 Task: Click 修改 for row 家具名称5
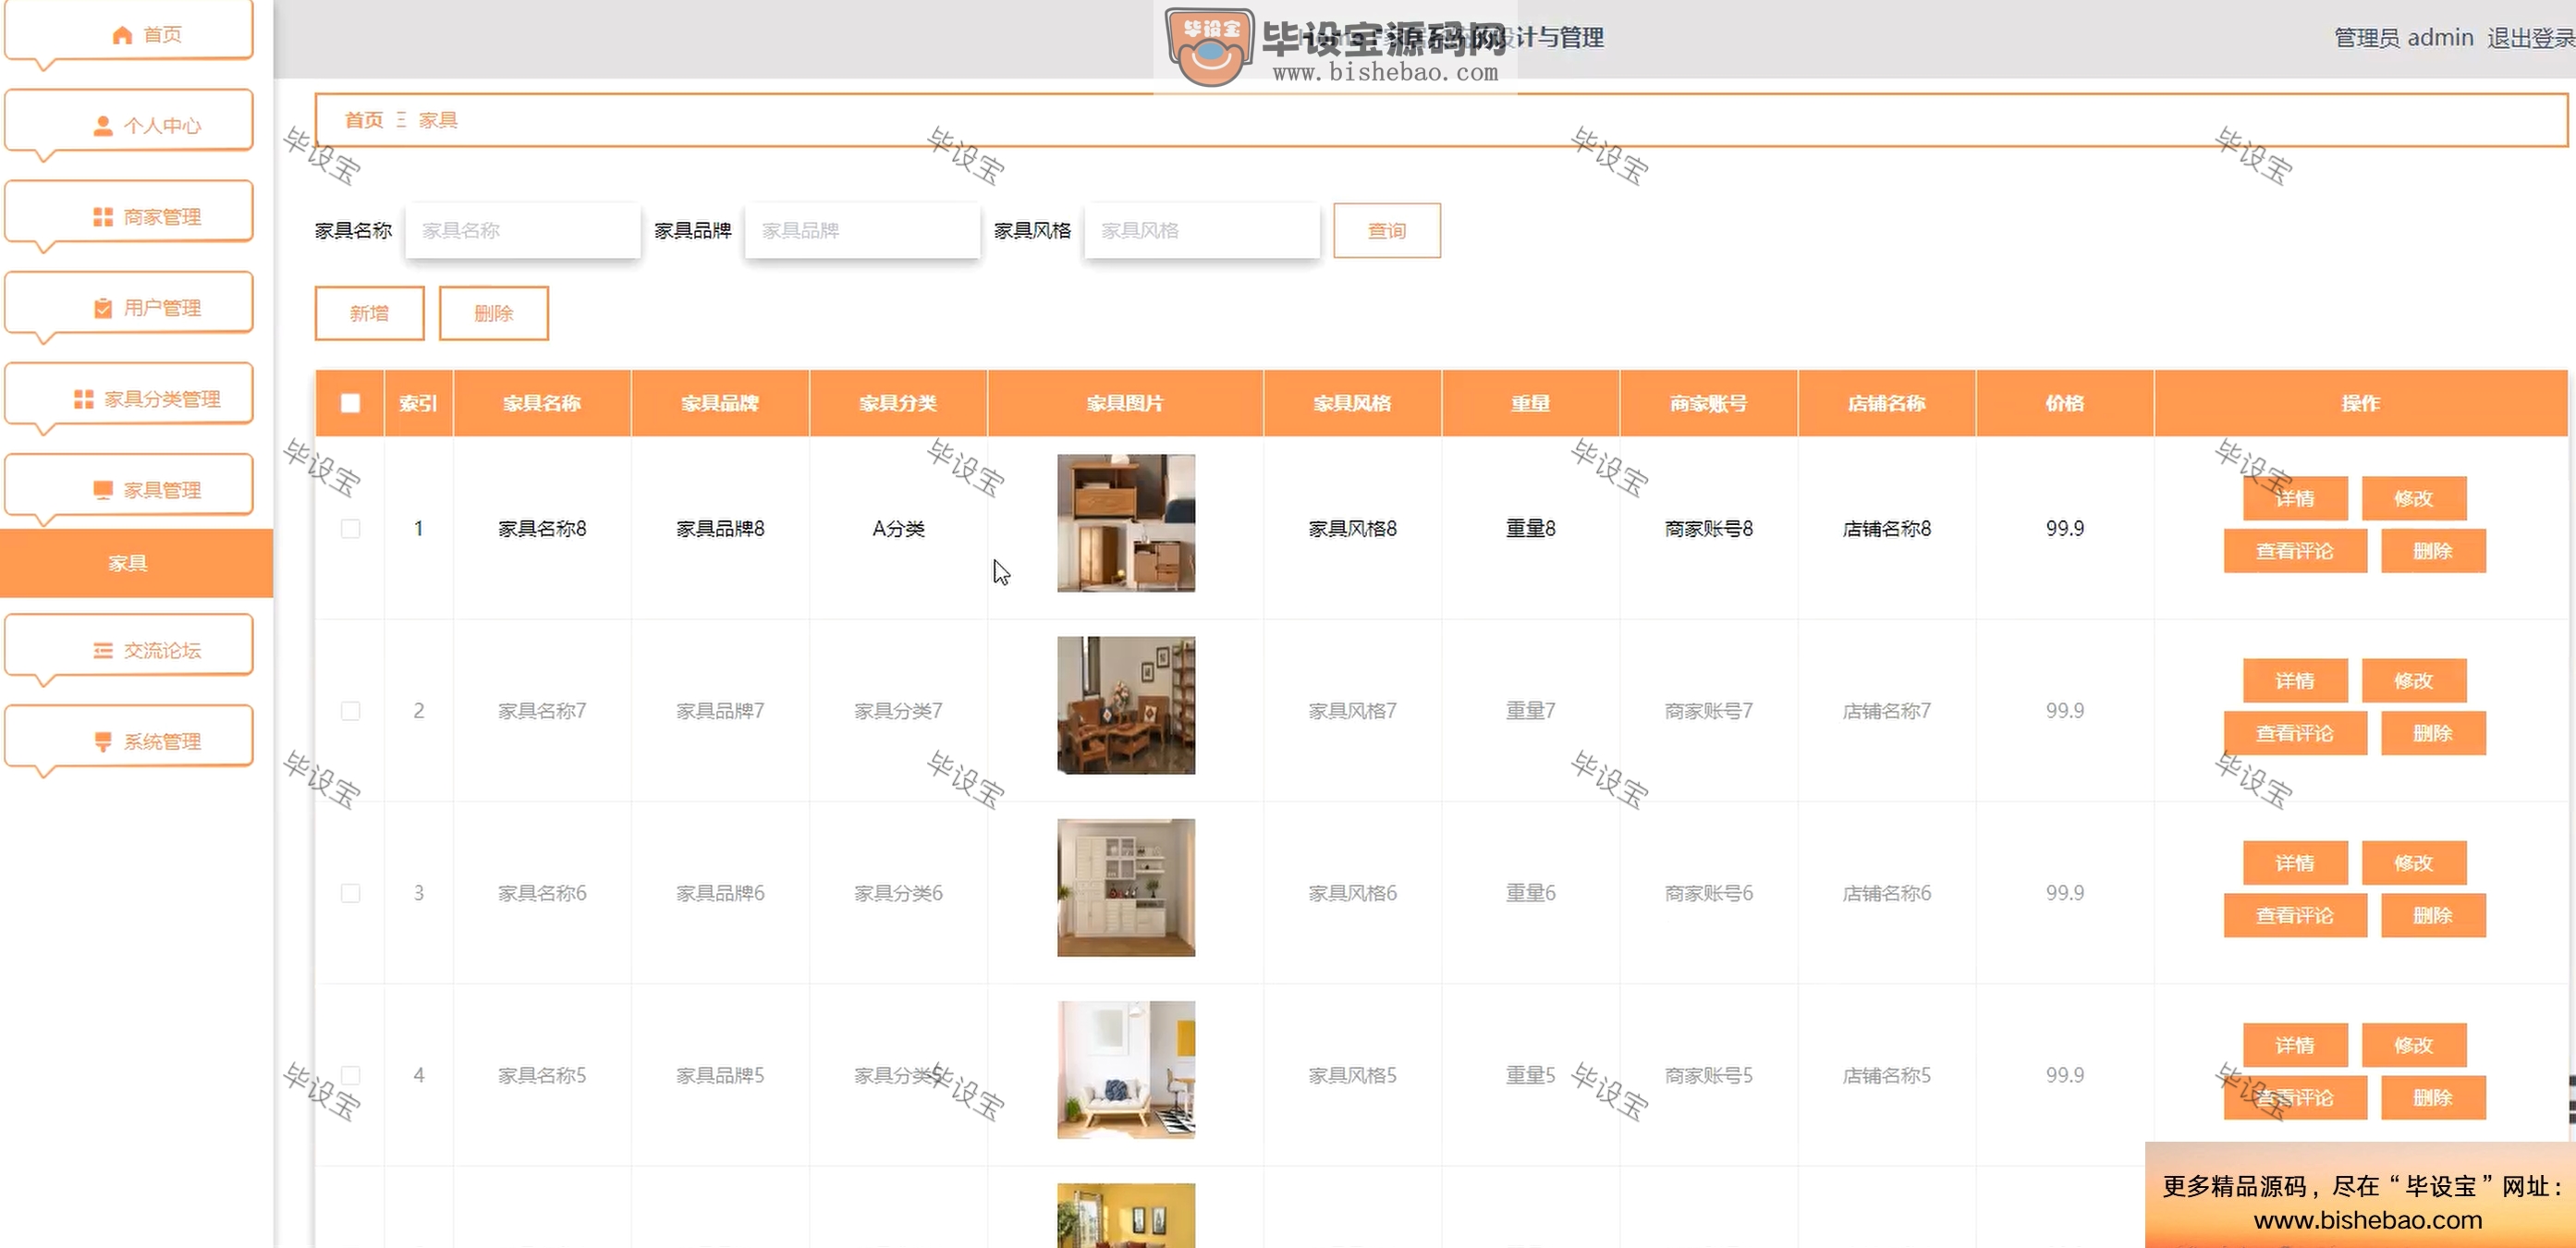click(2414, 1045)
